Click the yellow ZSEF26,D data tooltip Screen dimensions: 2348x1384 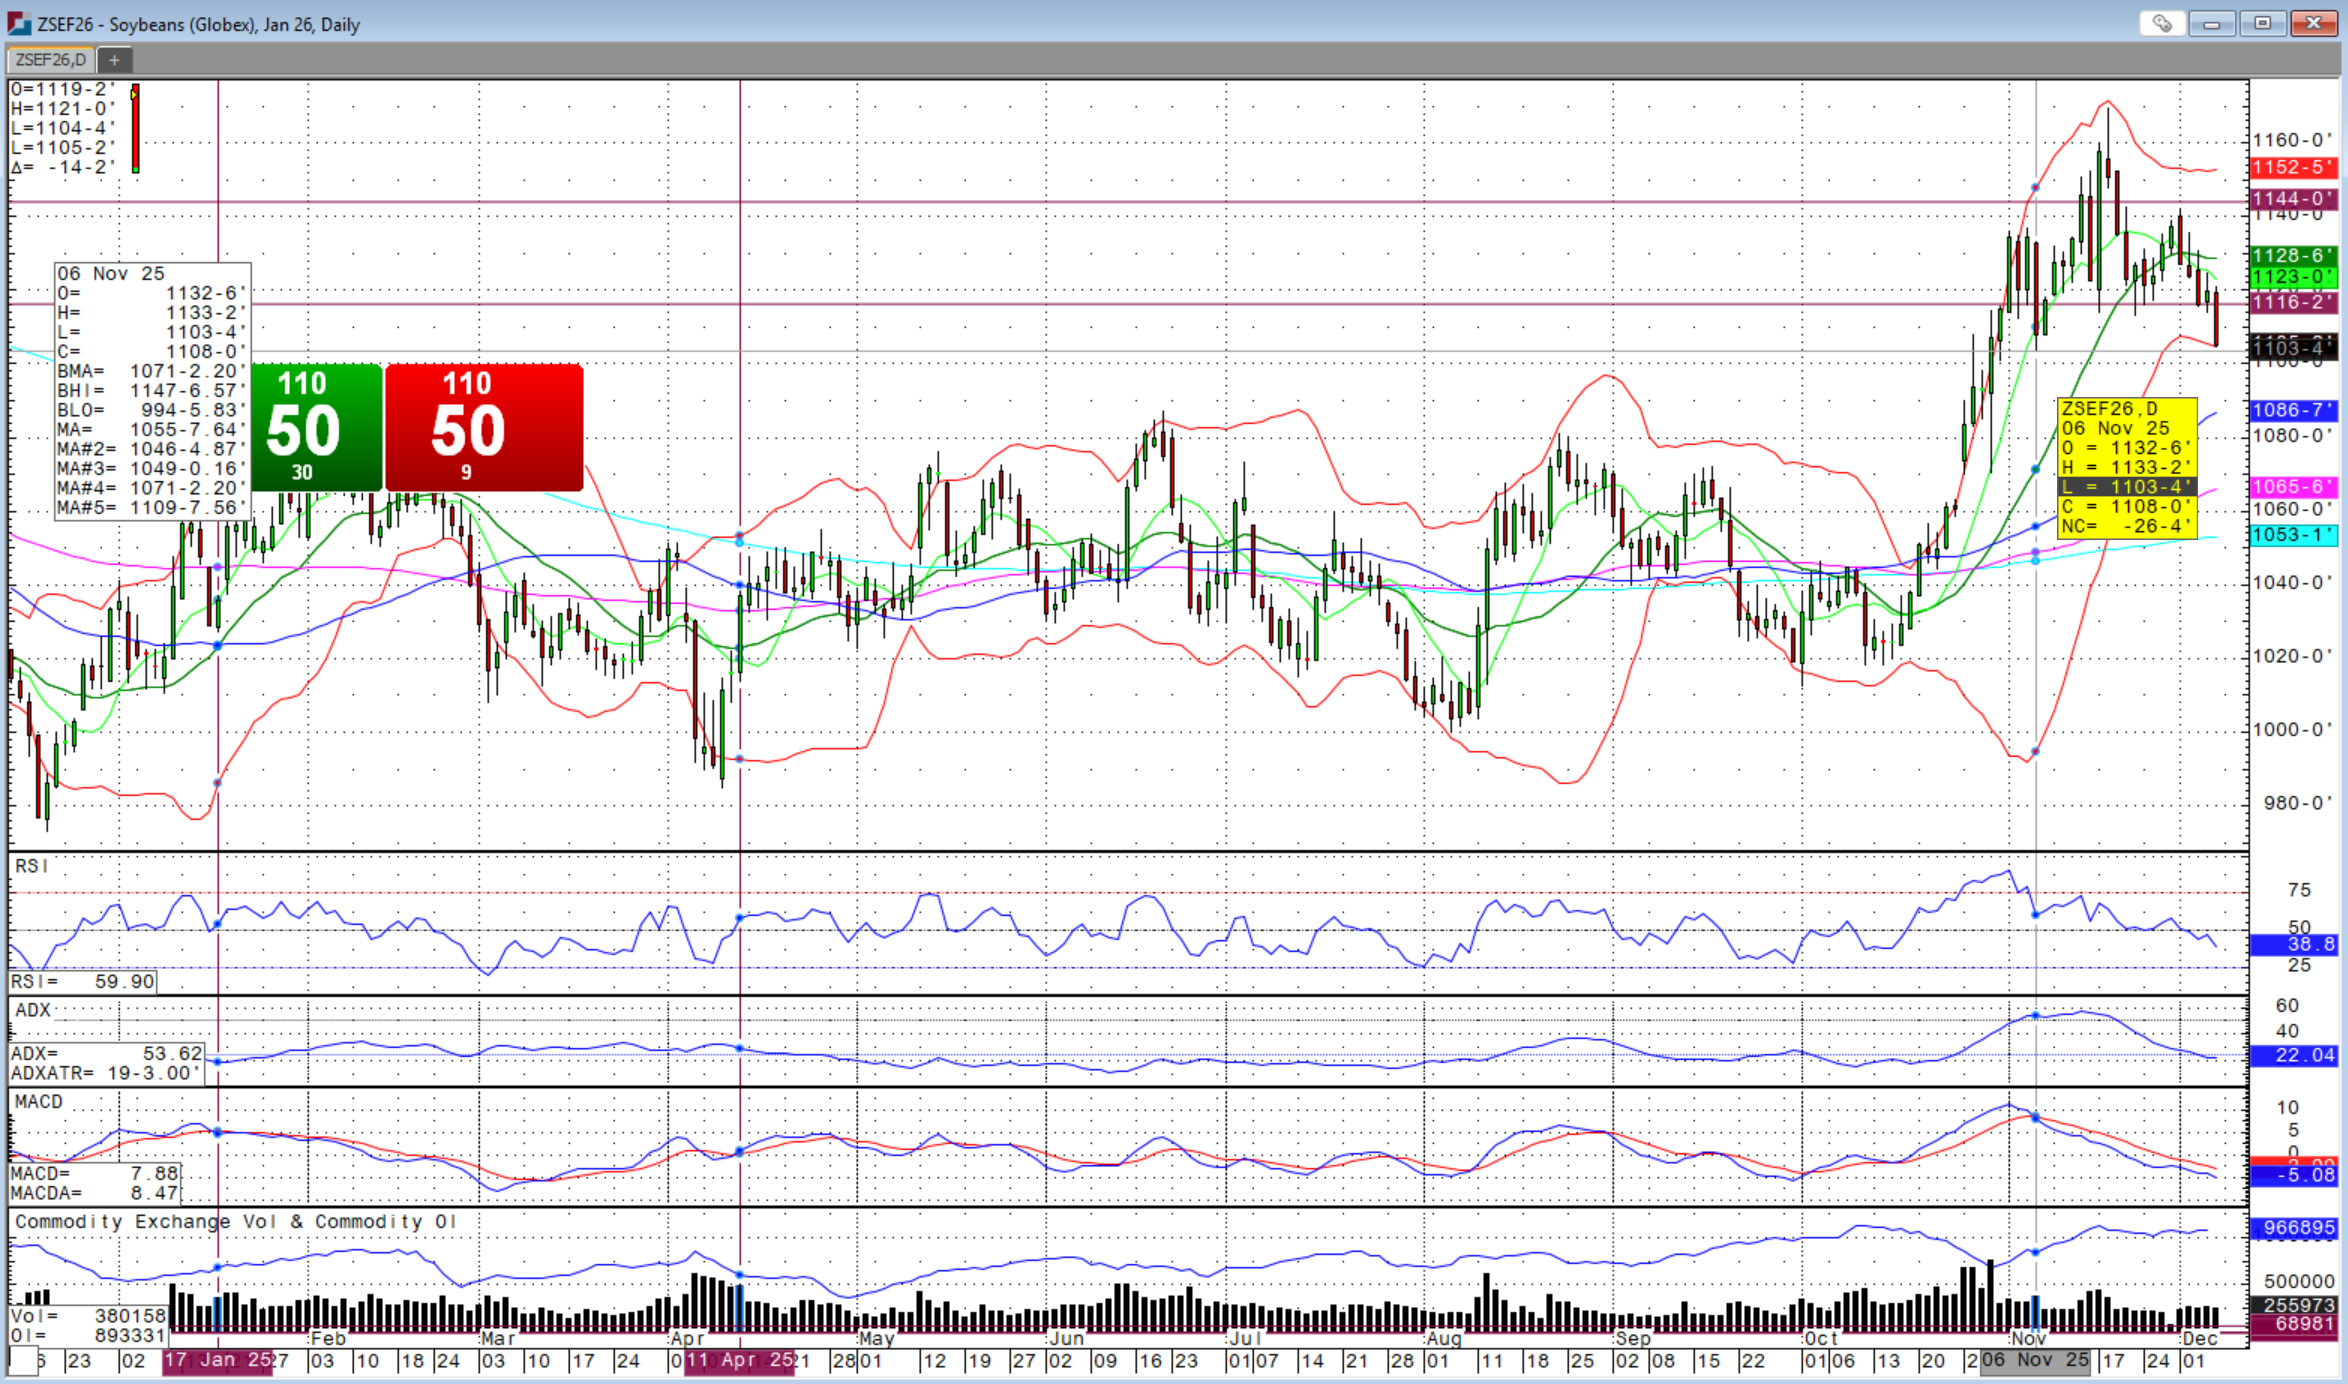coord(2126,467)
